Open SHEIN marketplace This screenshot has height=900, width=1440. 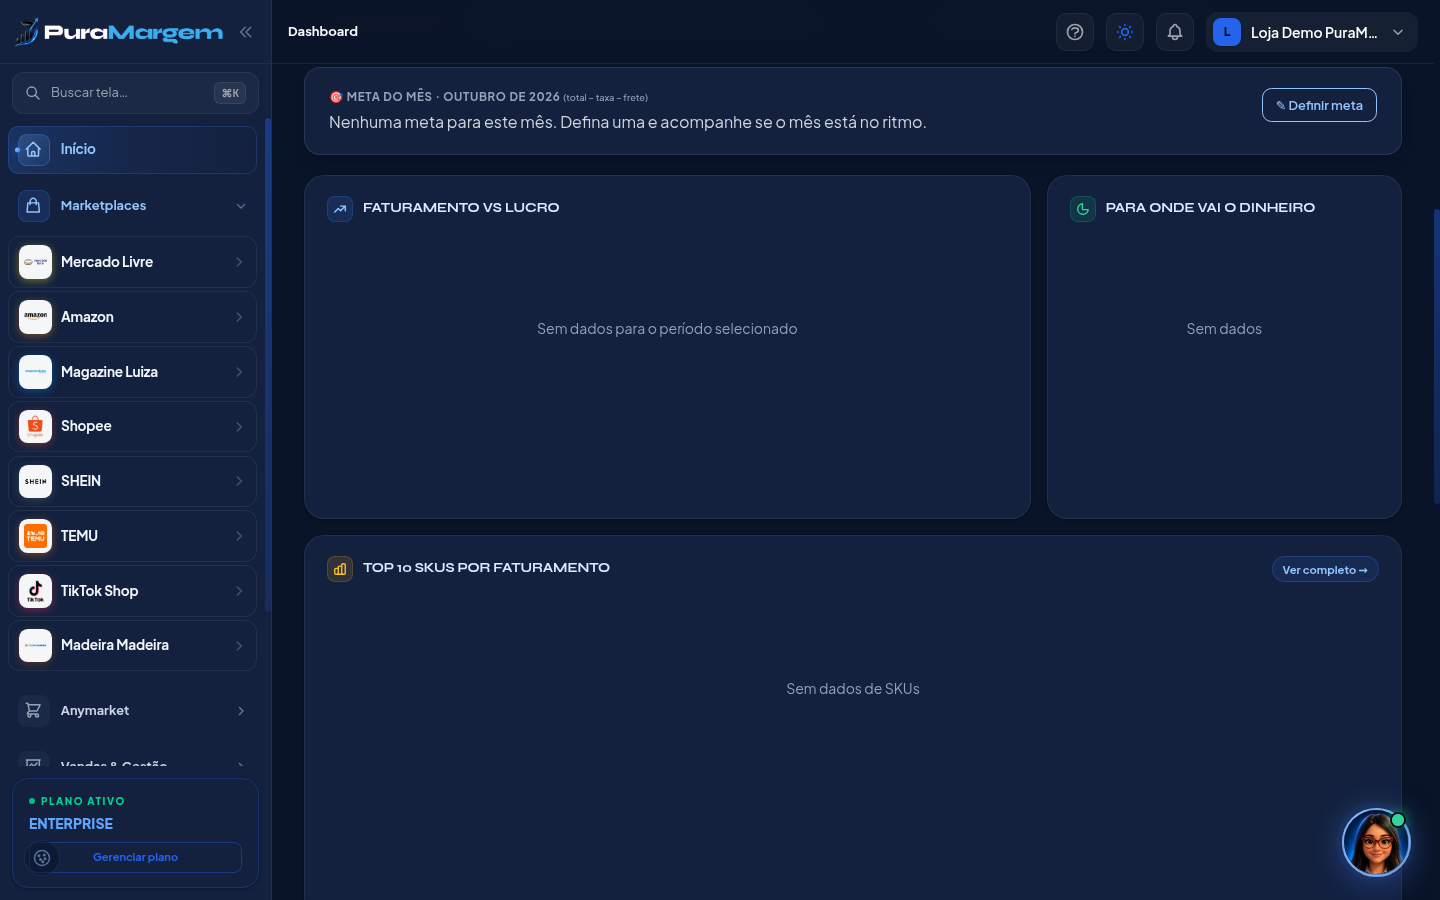133,481
